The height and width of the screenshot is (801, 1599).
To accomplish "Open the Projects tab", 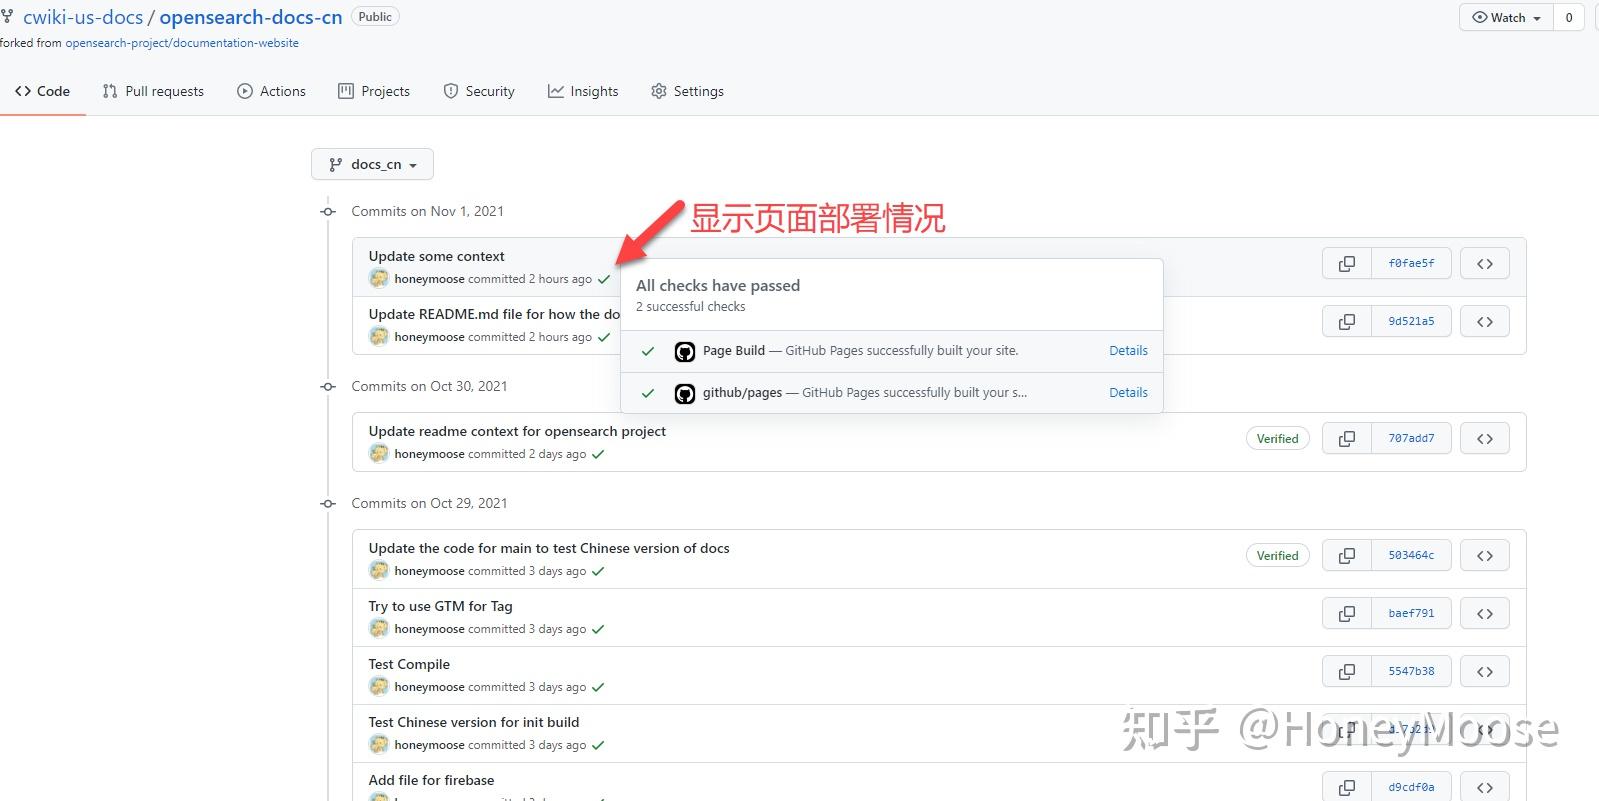I will 374,91.
